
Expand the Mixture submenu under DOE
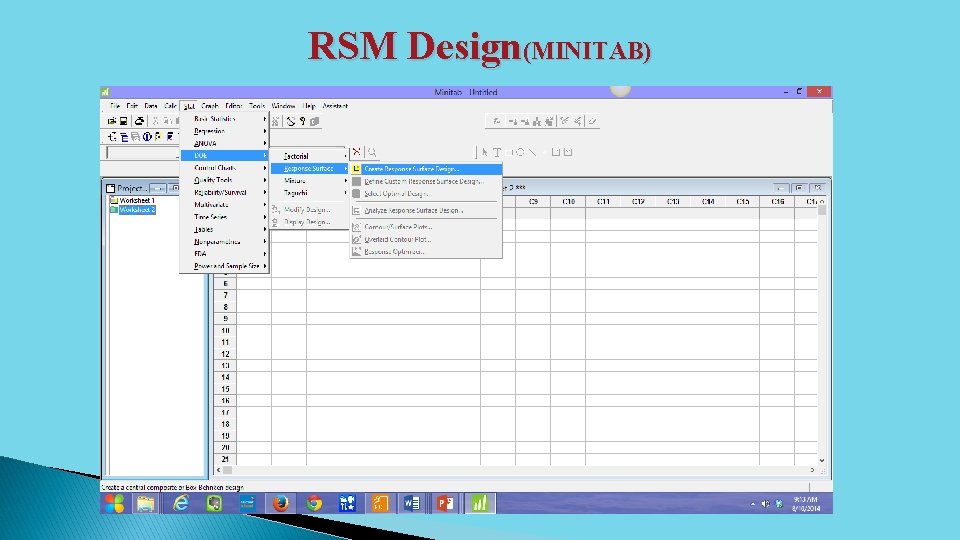coord(309,181)
